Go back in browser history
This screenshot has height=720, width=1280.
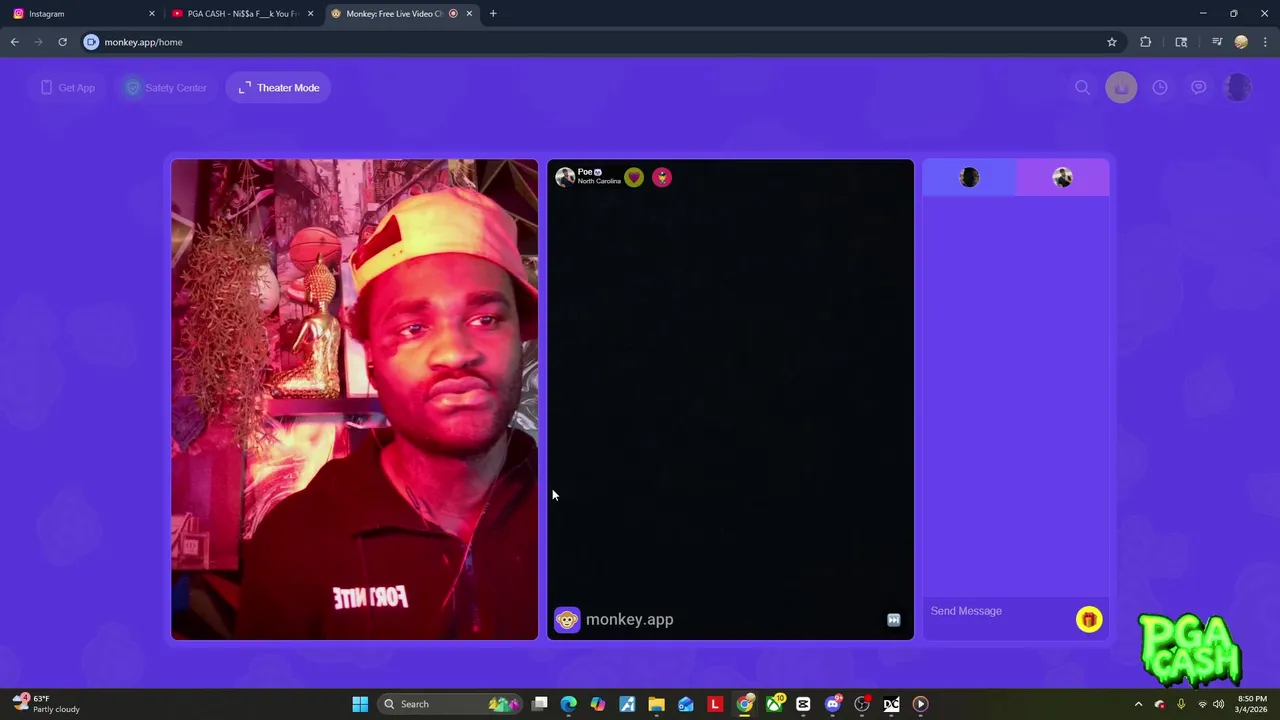pos(15,42)
